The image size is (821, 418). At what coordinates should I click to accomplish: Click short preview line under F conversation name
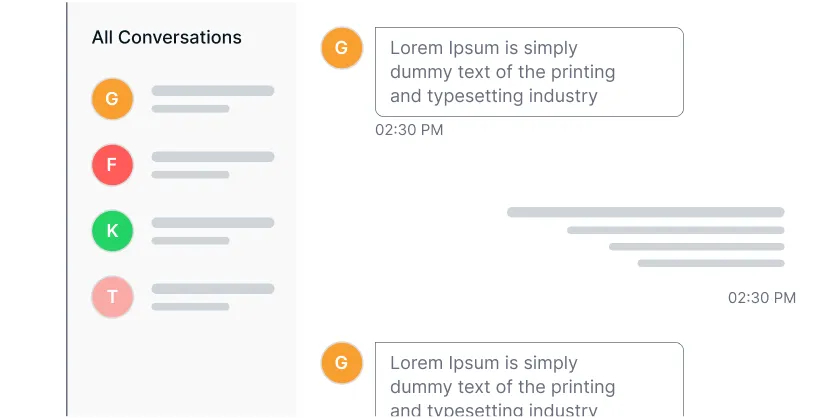pos(190,174)
